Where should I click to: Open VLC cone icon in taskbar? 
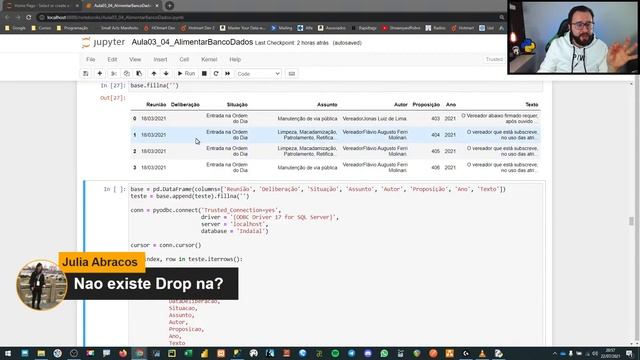[x=482, y=353]
